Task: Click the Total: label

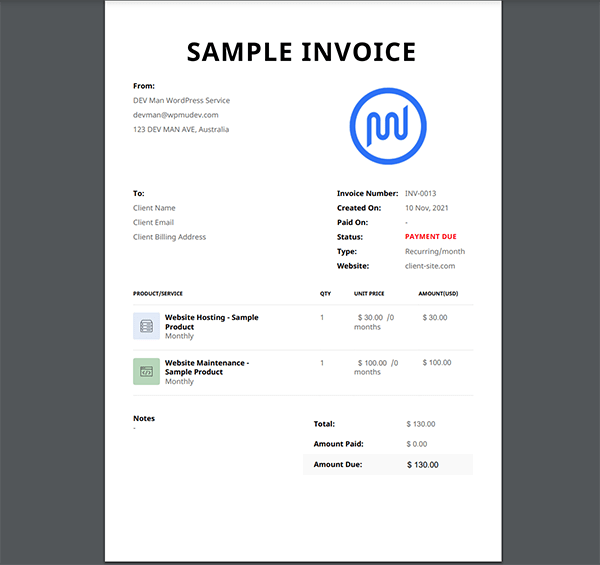Action: pyautogui.click(x=324, y=424)
